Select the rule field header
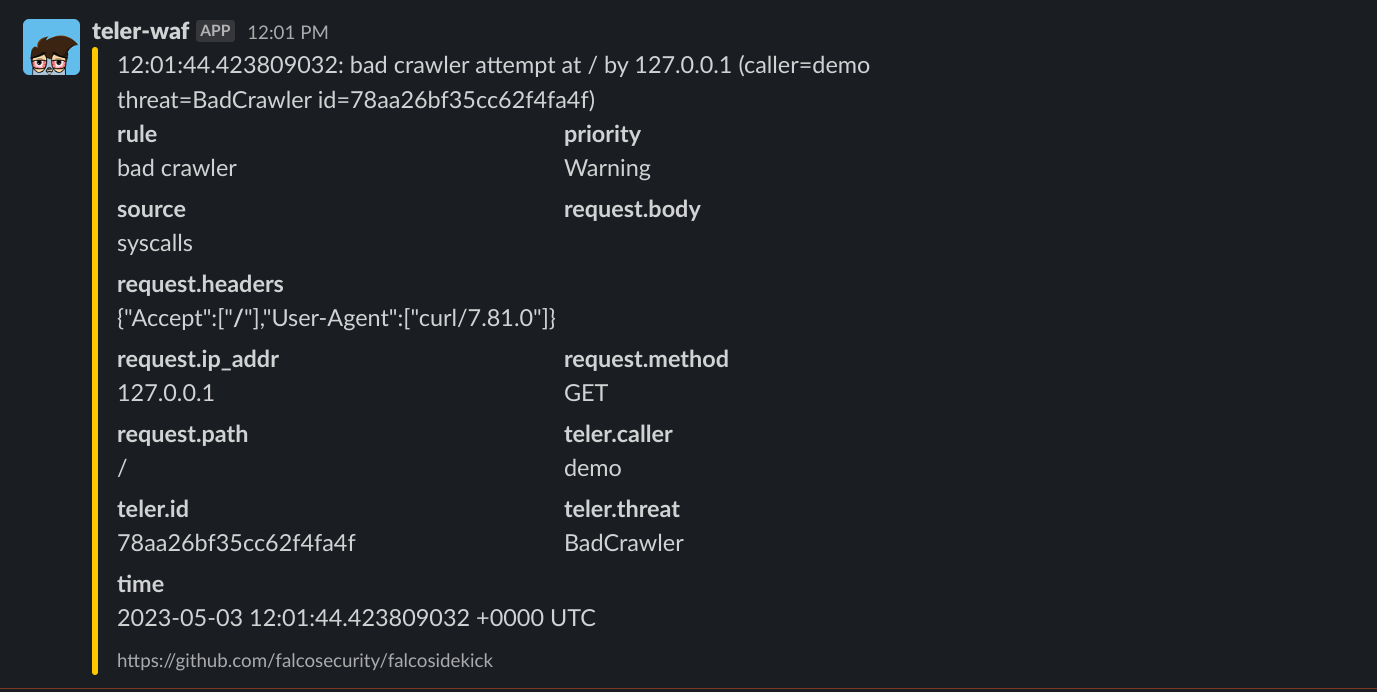The height and width of the screenshot is (692, 1377). (x=137, y=134)
